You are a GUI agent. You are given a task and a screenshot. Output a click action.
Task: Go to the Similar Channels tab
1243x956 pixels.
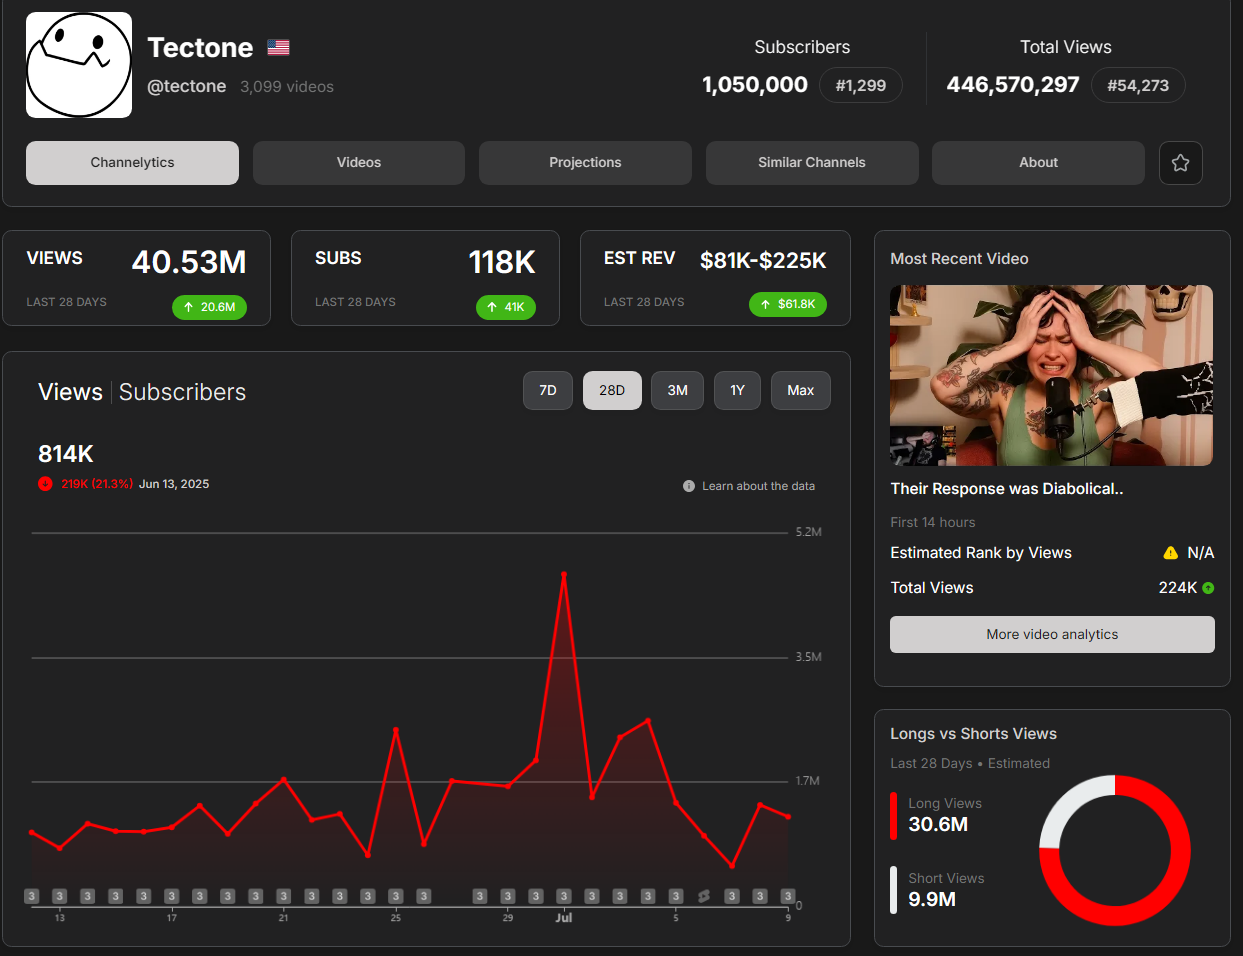812,163
